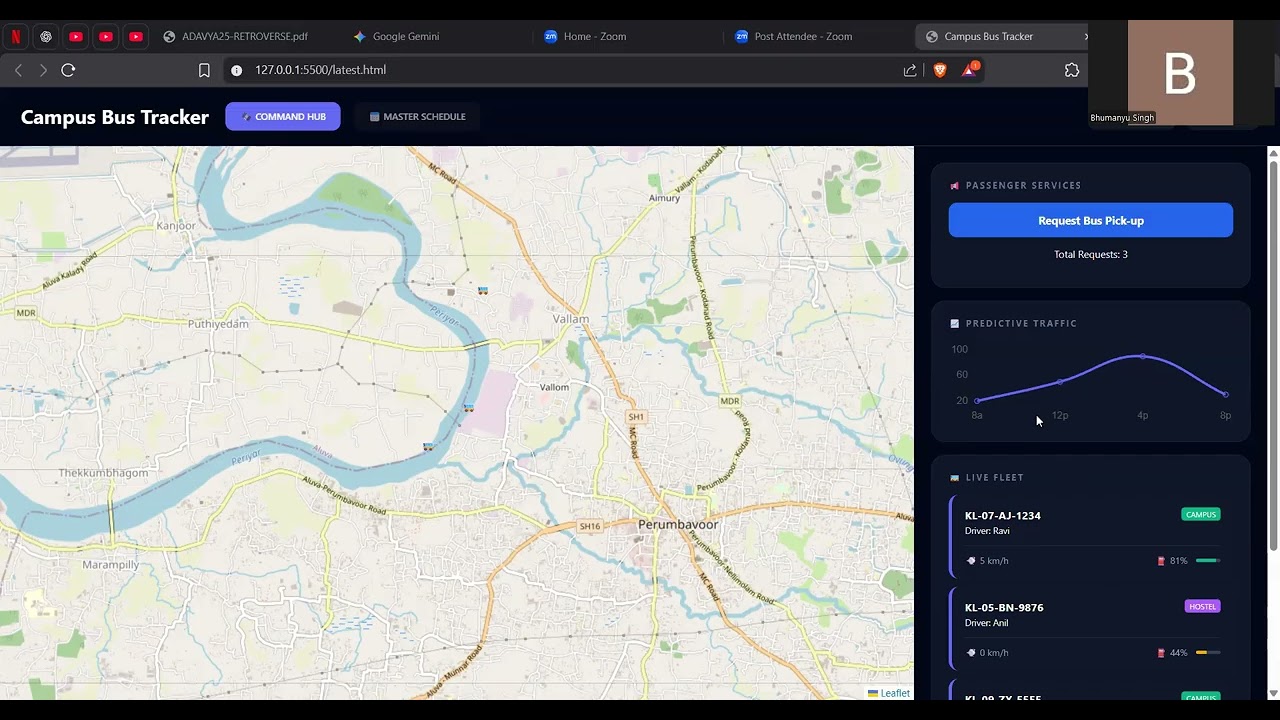Open the Command Hub view
1280x720 pixels.
coord(283,116)
